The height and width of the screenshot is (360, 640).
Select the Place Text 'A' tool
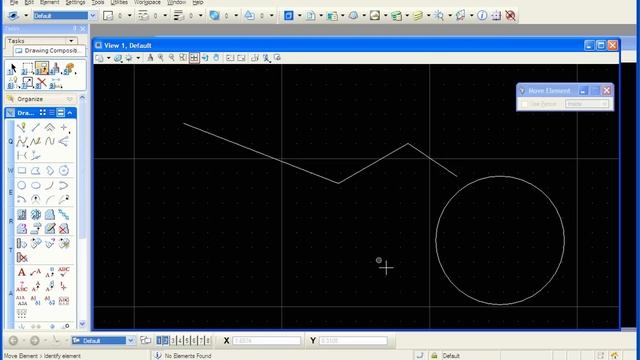[22, 272]
